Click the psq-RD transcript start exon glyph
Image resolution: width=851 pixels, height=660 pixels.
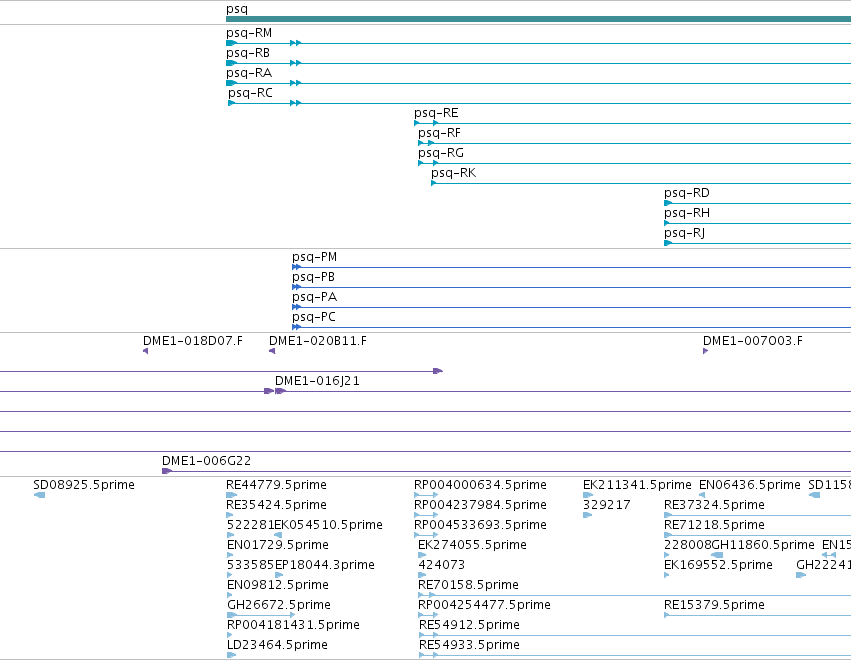(668, 203)
